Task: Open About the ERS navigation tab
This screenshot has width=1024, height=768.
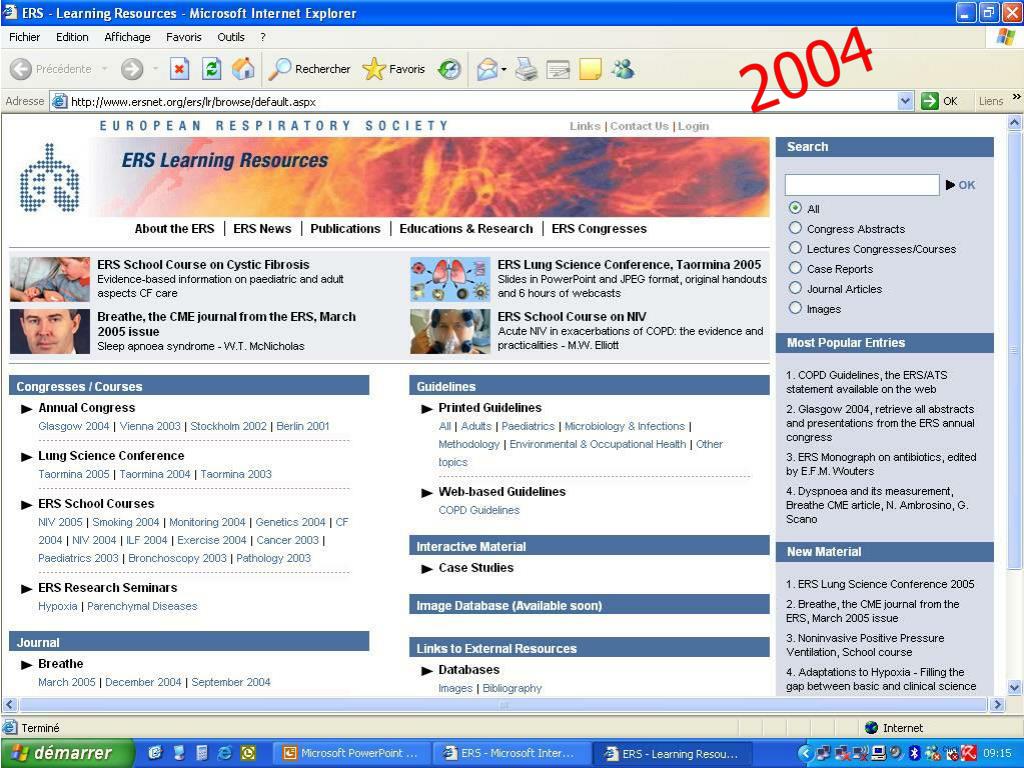Action: (x=174, y=229)
